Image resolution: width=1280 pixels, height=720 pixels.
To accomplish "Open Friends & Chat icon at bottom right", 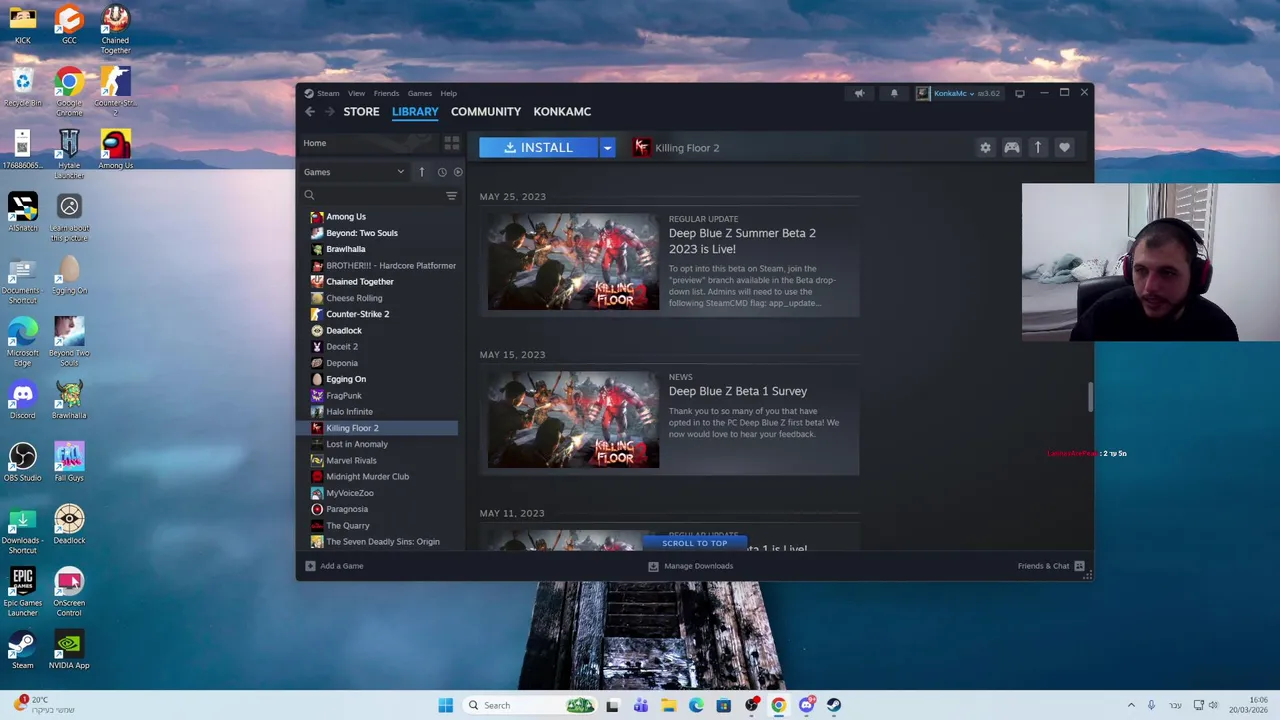I will pyautogui.click(x=1079, y=566).
